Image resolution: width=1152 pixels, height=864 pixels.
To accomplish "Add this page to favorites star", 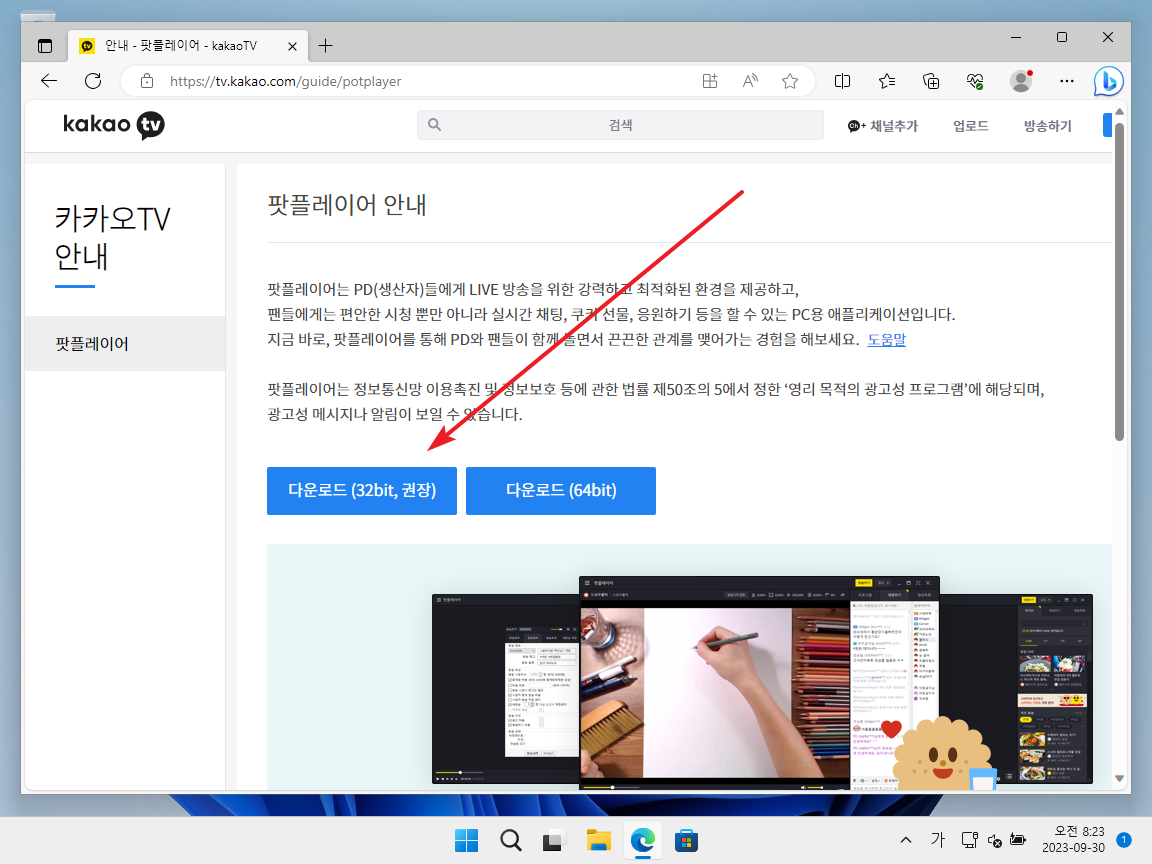I will [x=790, y=81].
